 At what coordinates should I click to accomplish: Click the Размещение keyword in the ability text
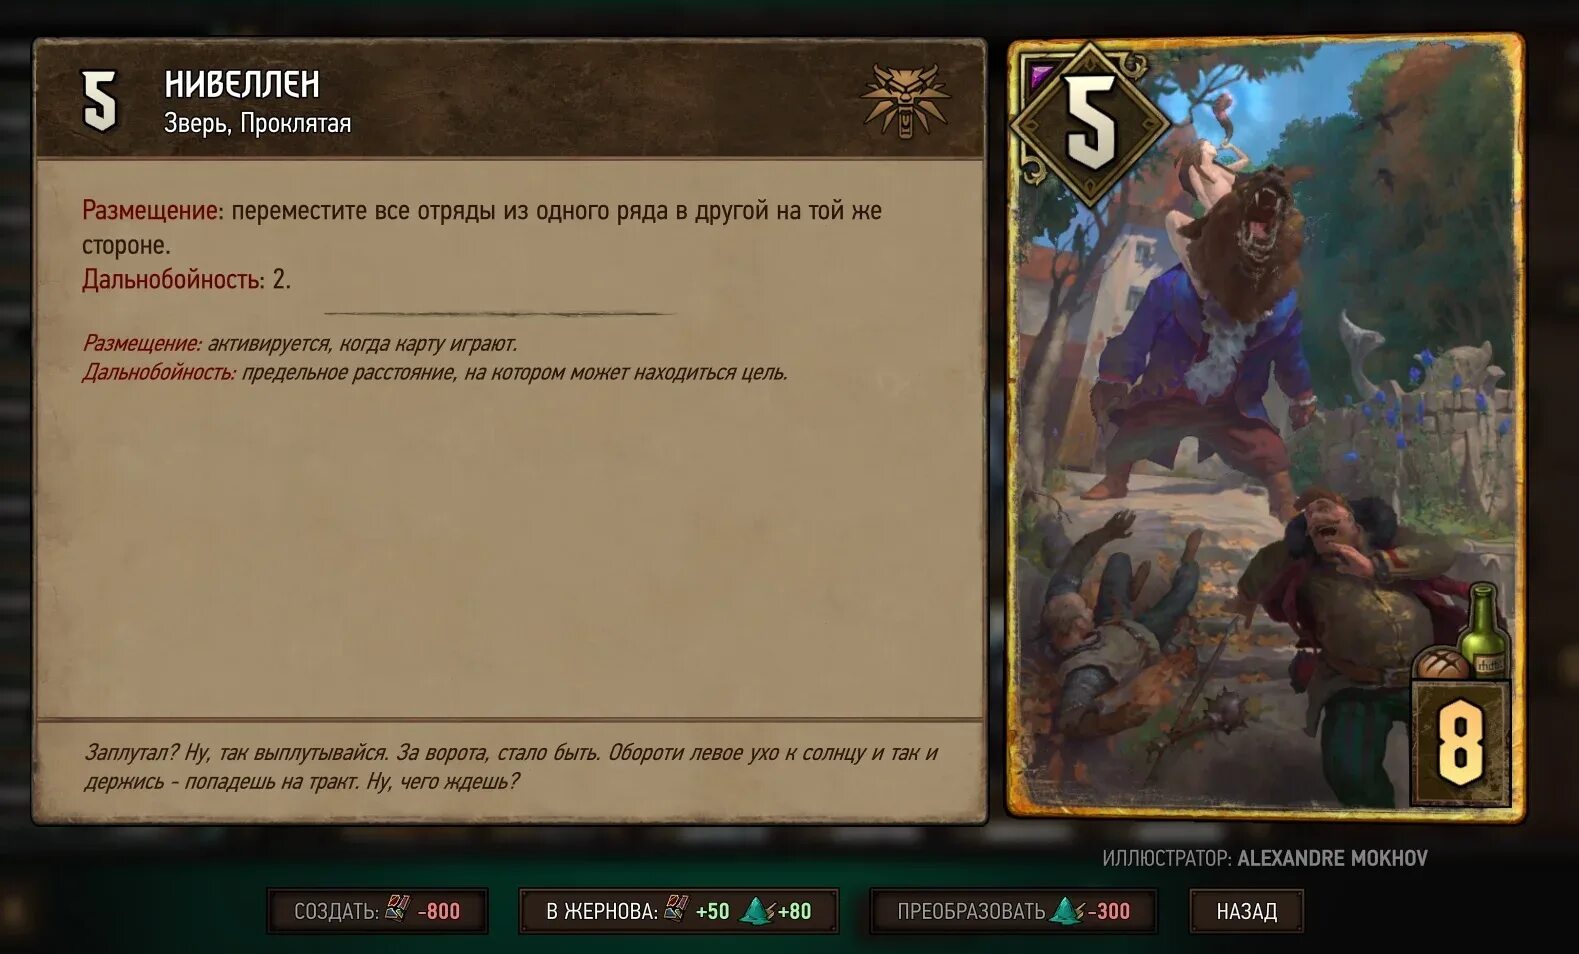click(x=152, y=211)
